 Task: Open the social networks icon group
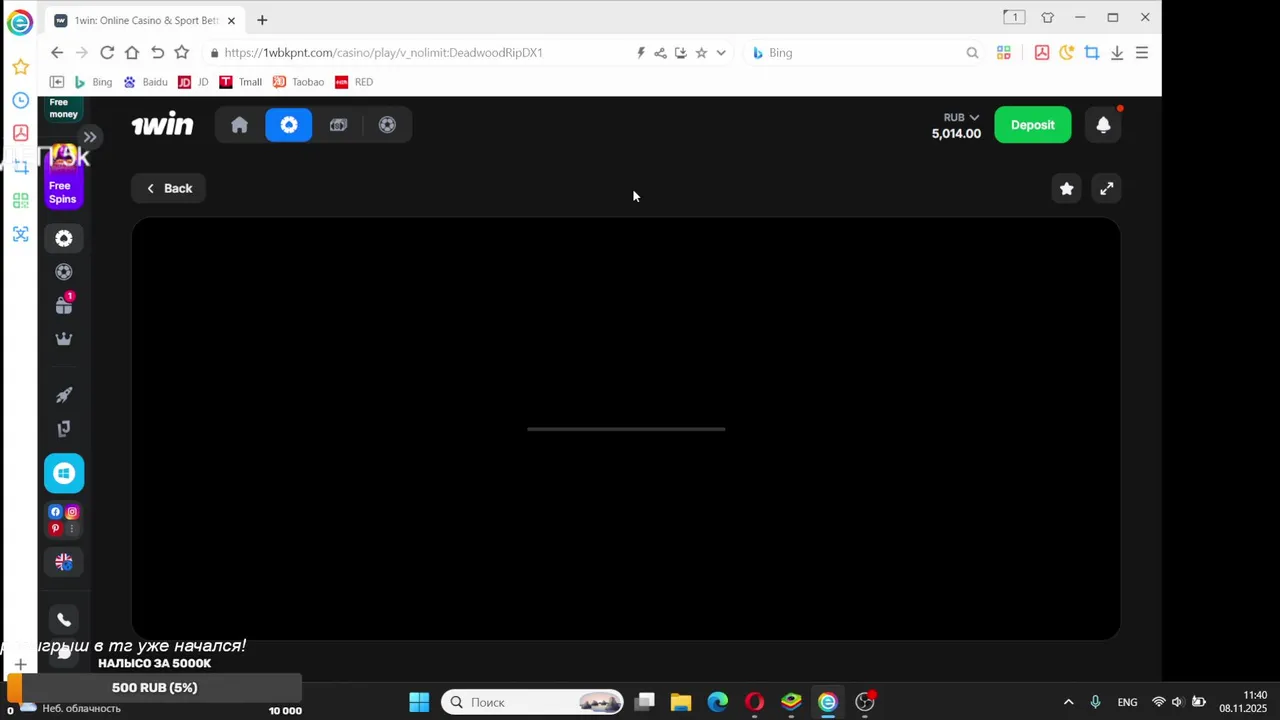[x=64, y=520]
